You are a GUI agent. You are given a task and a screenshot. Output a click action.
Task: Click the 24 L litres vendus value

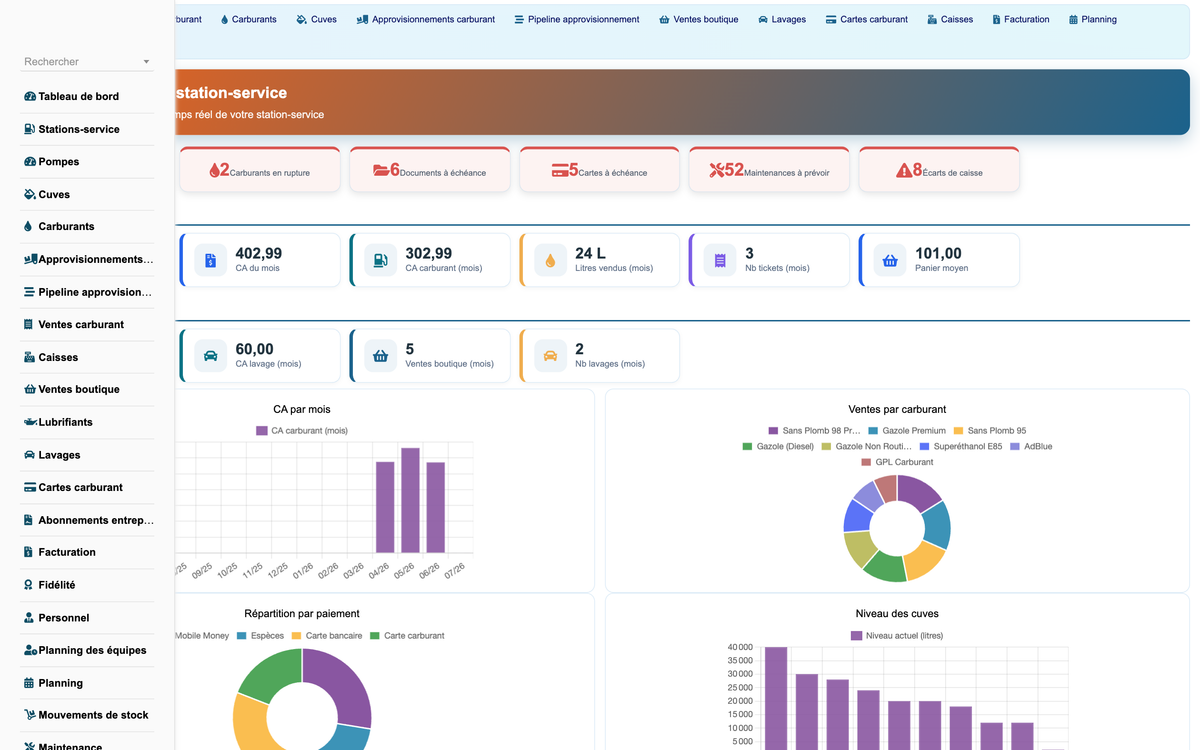click(x=590, y=254)
